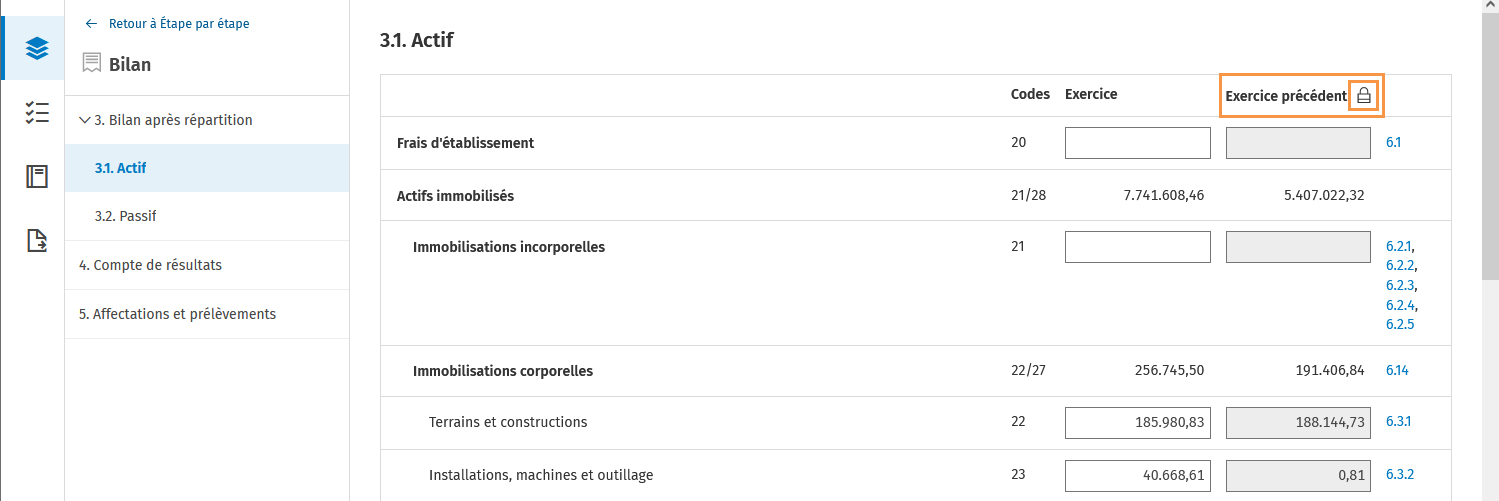This screenshot has height=501, width=1499.
Task: Open annex link 6.1
Action: pos(1393,143)
